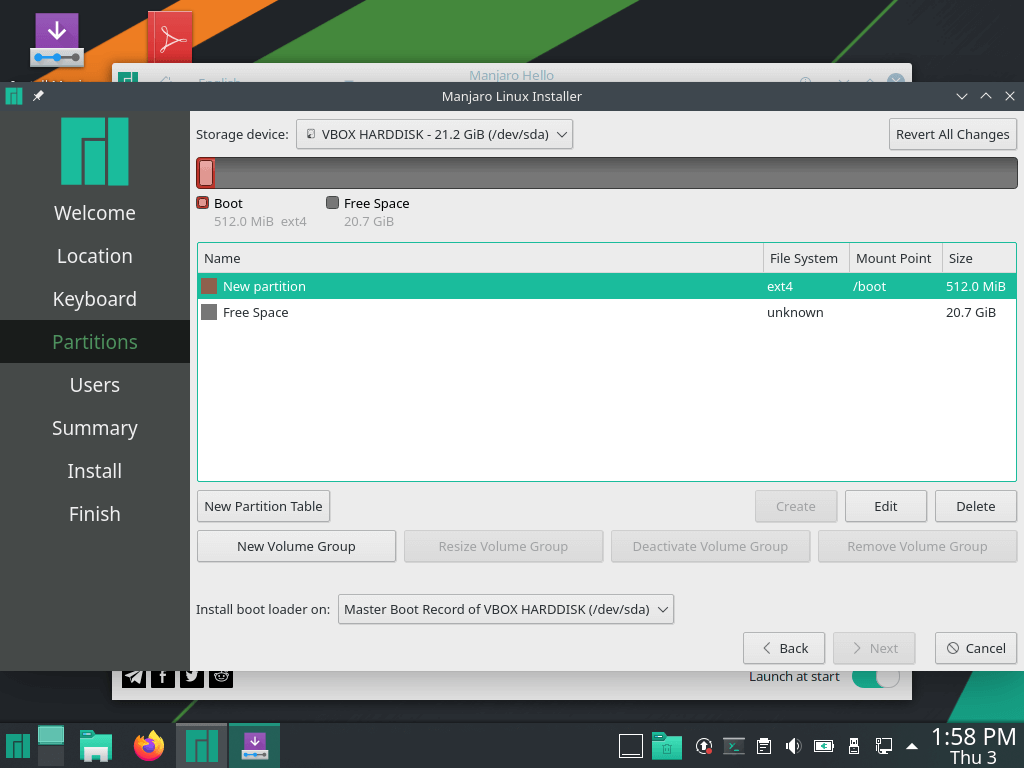Open the terminal tray icon

pyautogui.click(x=733, y=746)
